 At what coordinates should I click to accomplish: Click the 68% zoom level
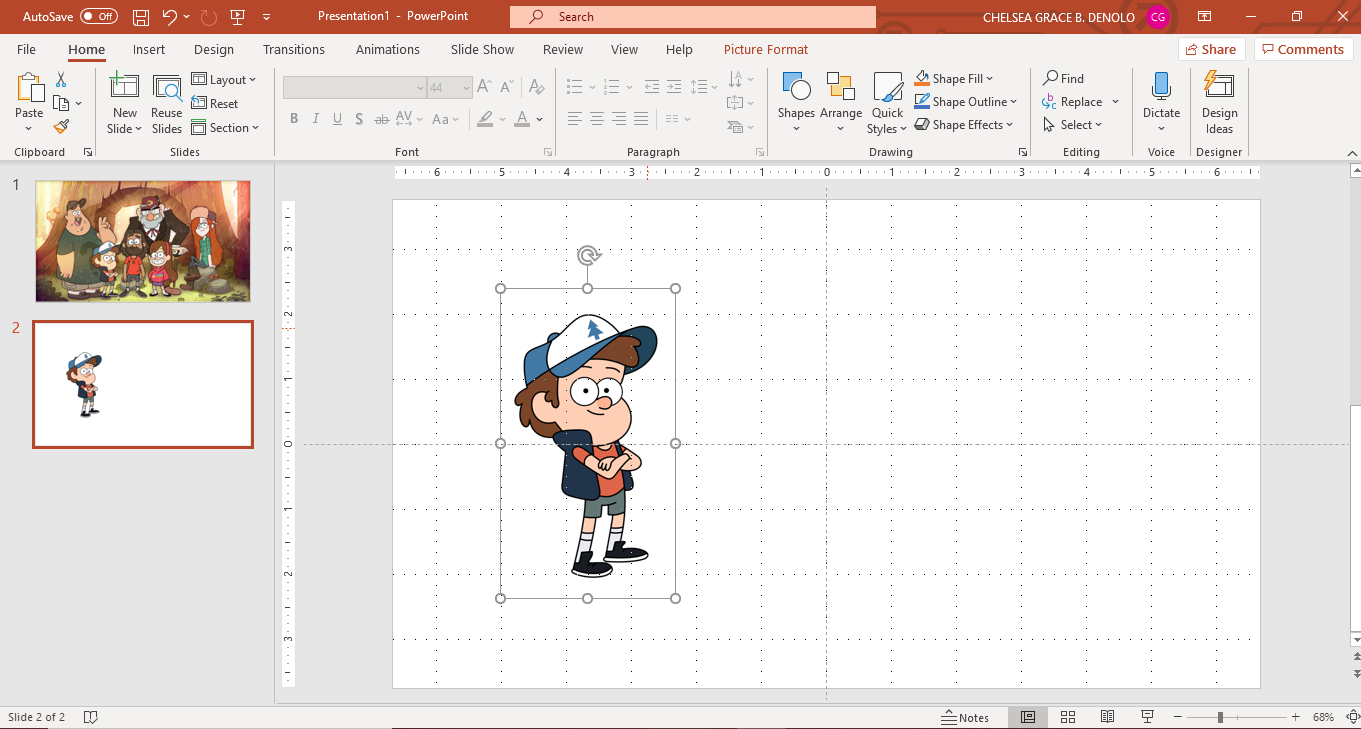(1324, 717)
